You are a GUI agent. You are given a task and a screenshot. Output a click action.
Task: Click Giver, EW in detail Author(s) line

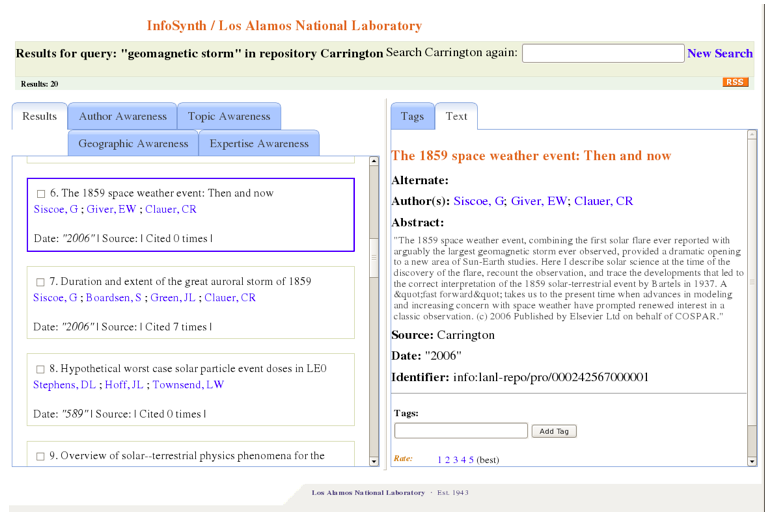click(539, 201)
